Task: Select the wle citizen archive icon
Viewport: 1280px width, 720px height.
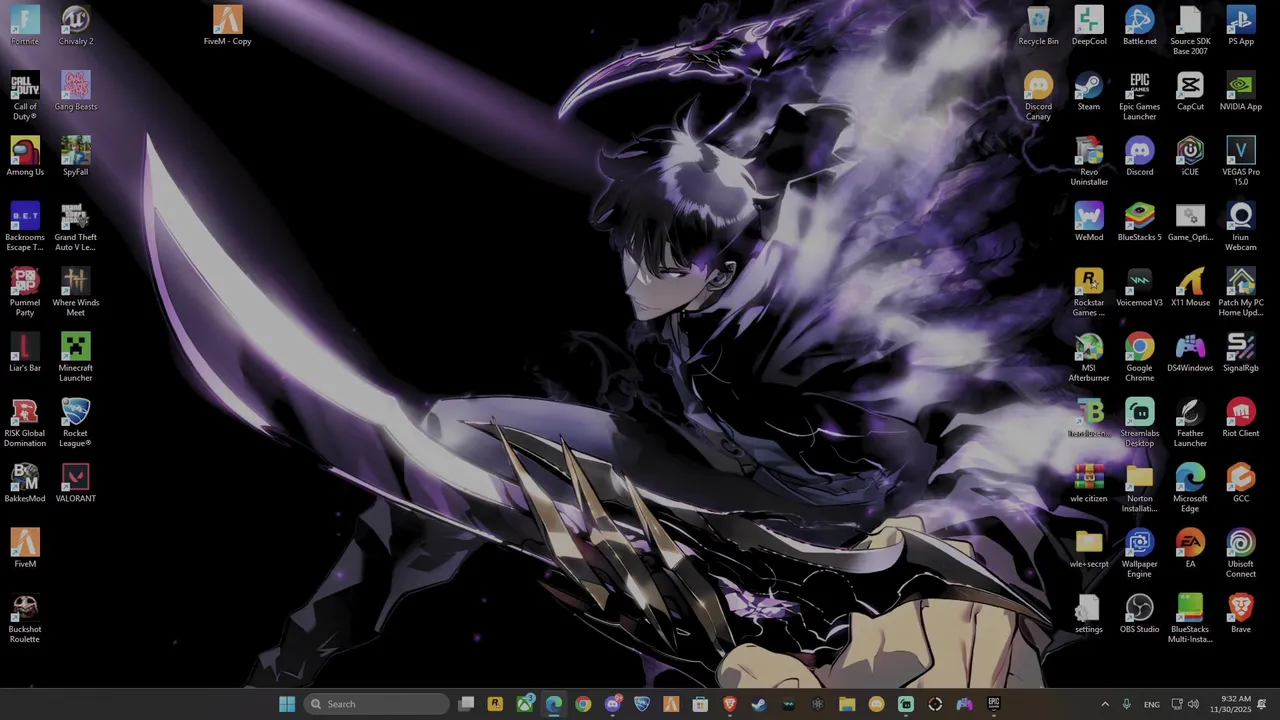Action: pyautogui.click(x=1089, y=483)
